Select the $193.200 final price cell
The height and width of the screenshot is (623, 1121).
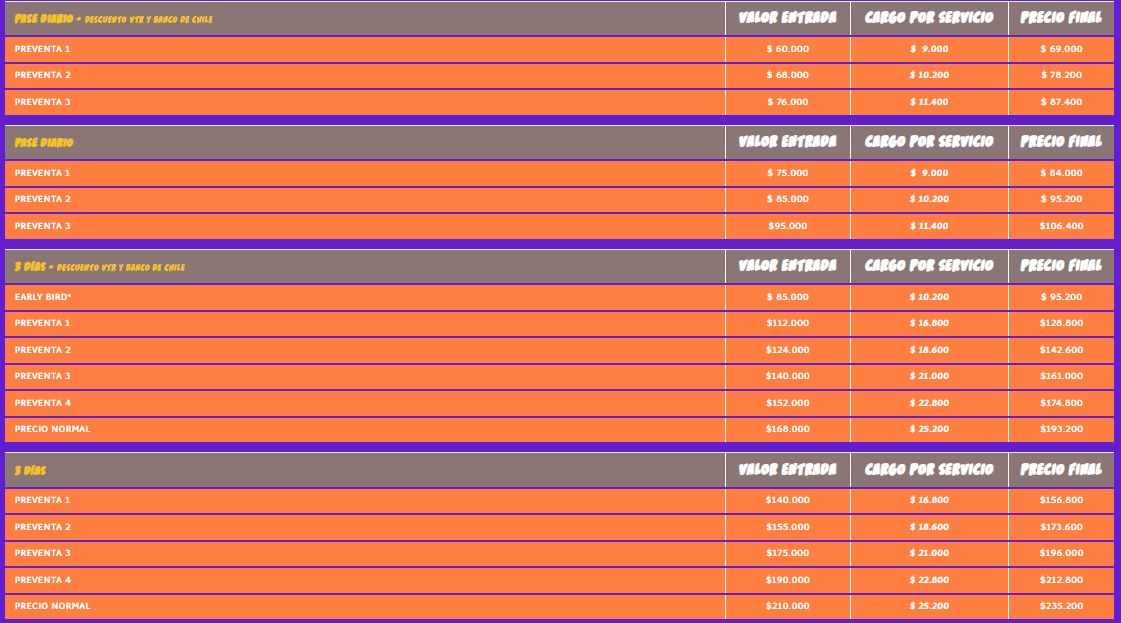pos(1061,429)
